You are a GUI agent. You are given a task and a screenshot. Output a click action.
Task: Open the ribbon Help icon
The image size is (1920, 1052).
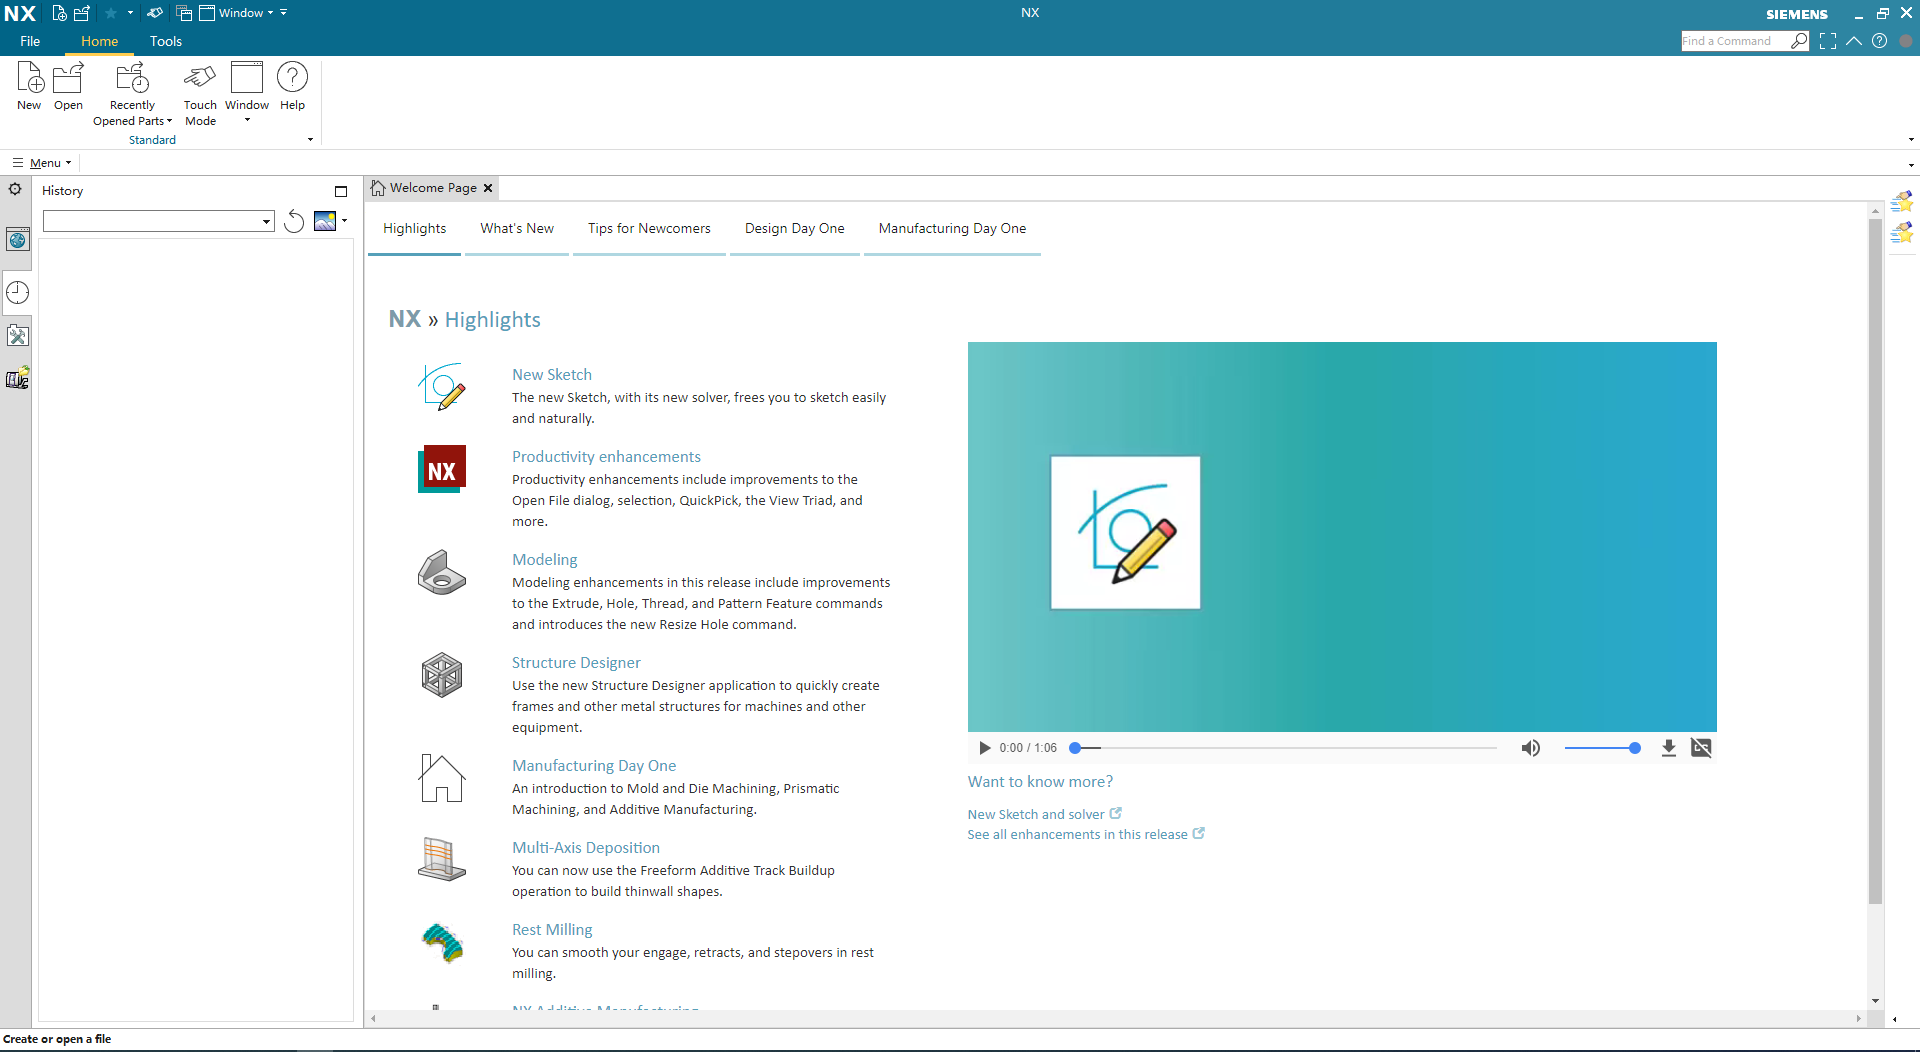pos(292,79)
